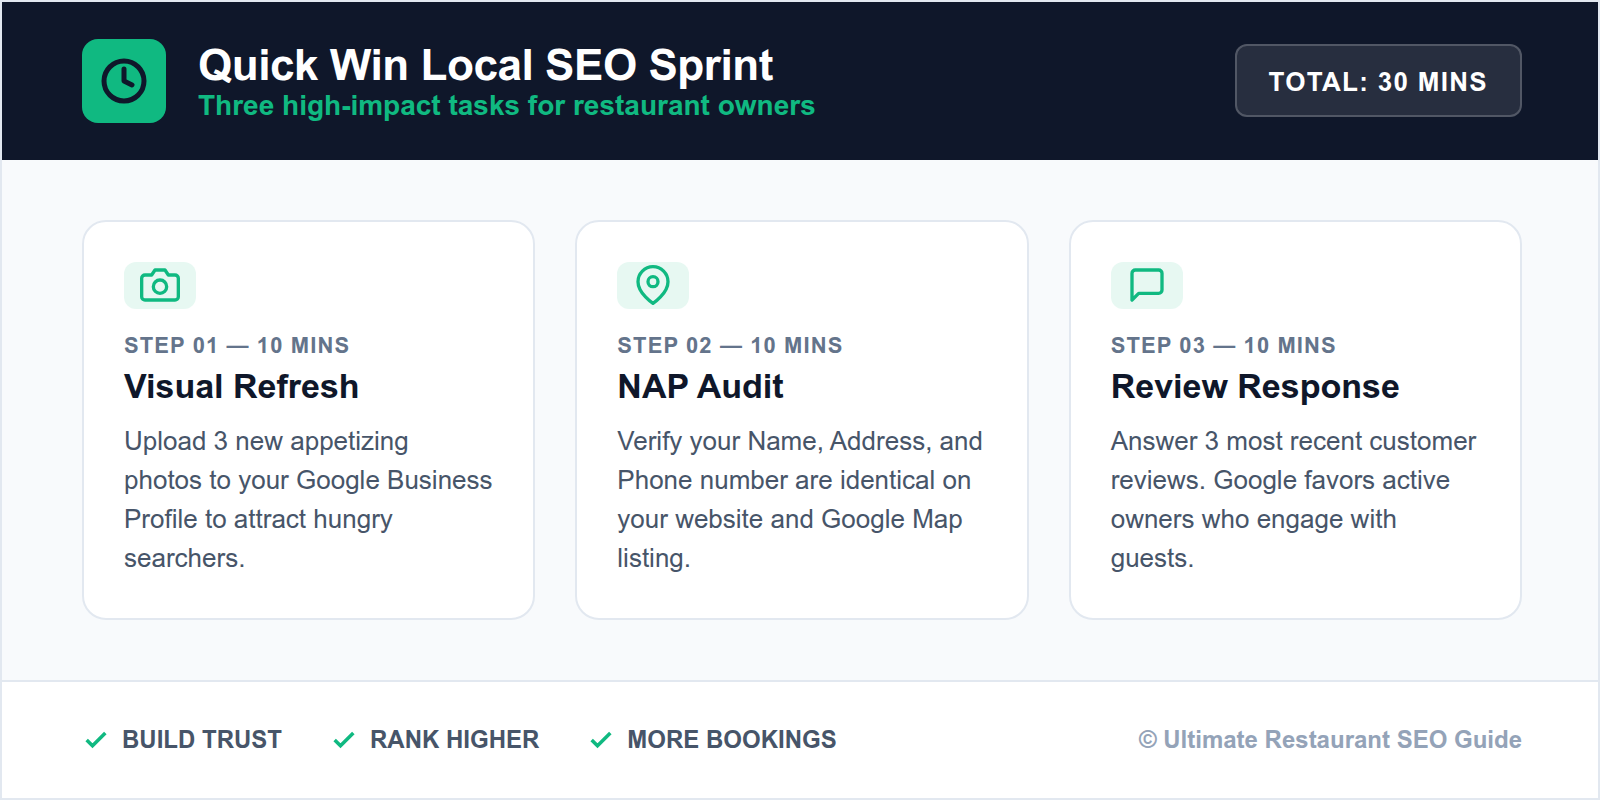The image size is (1600, 800).
Task: Click the checkmark next to MORE BOOKINGS
Action: coord(601,740)
